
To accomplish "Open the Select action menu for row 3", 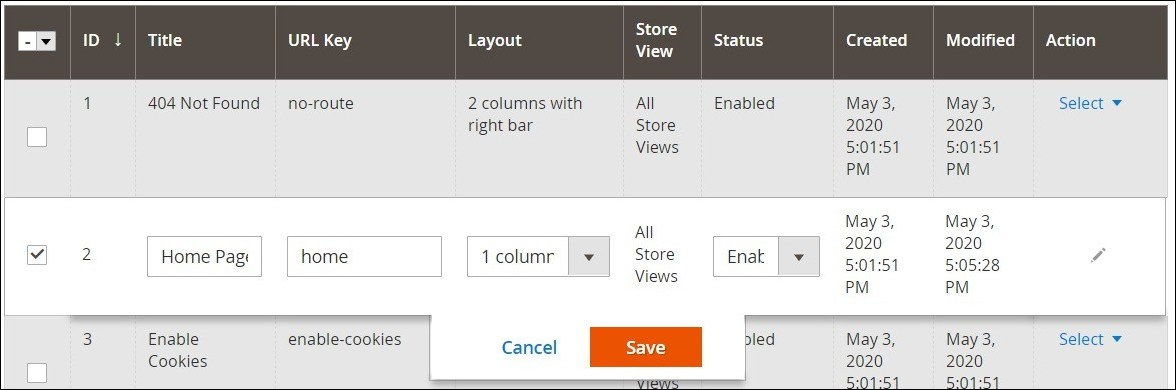I will (1090, 339).
